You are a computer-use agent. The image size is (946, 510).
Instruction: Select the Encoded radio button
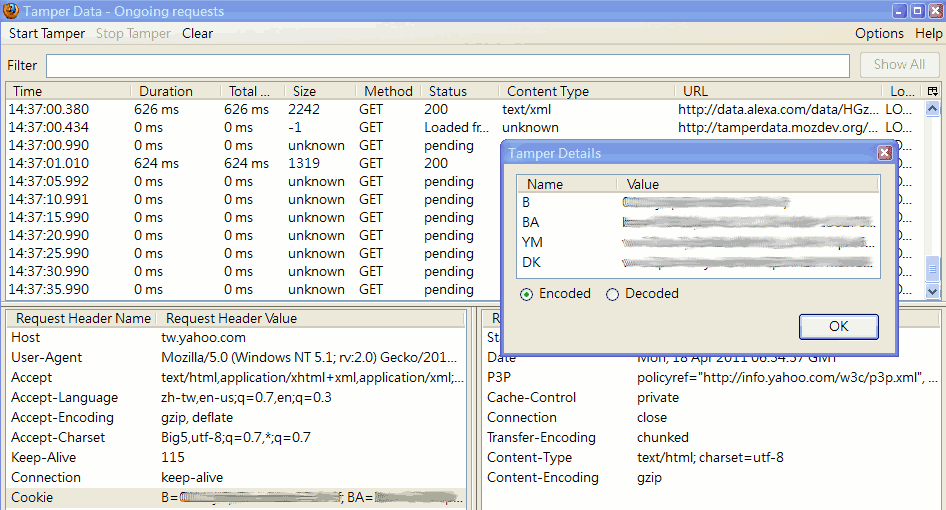click(527, 294)
